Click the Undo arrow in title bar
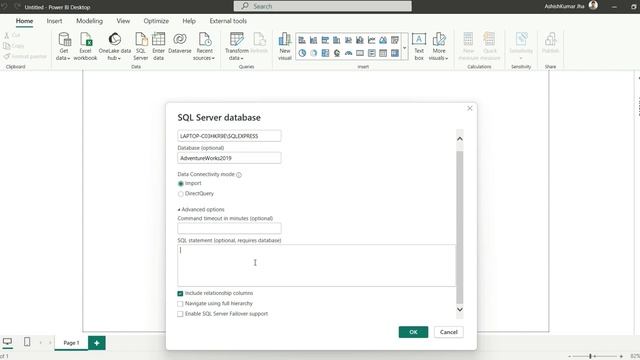 (5, 6)
